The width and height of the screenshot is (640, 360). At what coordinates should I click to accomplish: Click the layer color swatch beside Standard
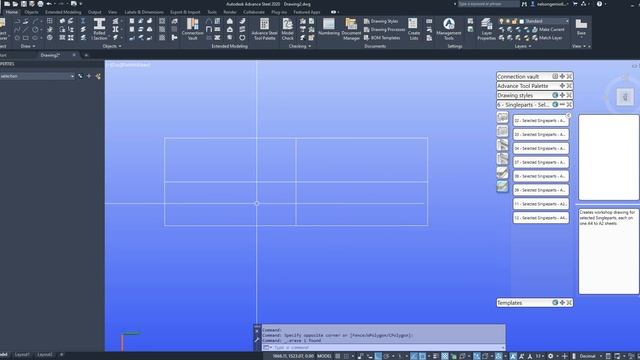coord(521,21)
